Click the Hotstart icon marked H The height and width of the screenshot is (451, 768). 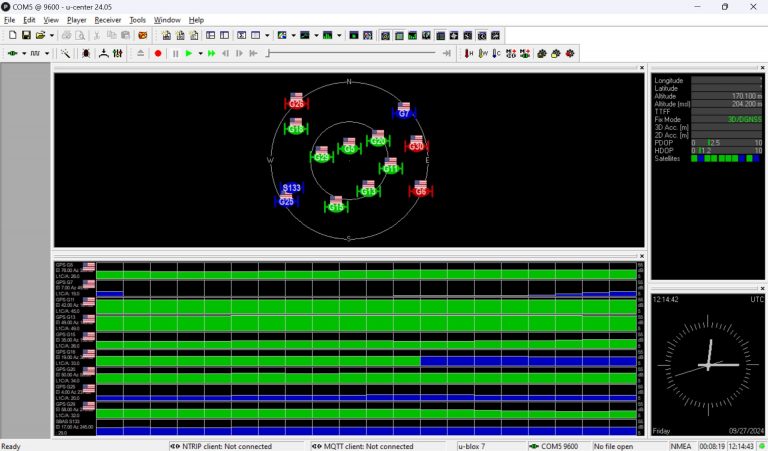(x=470, y=53)
